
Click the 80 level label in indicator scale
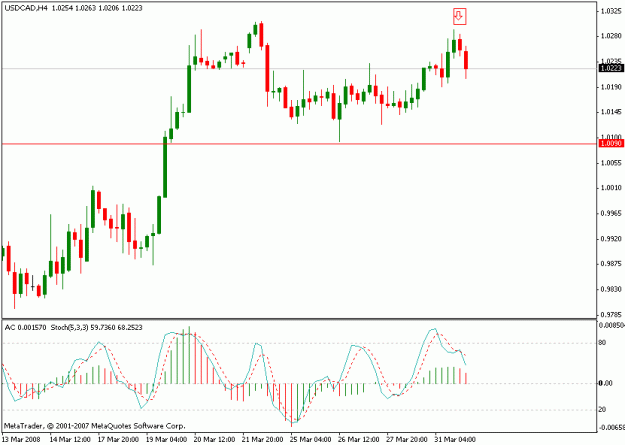tap(602, 343)
